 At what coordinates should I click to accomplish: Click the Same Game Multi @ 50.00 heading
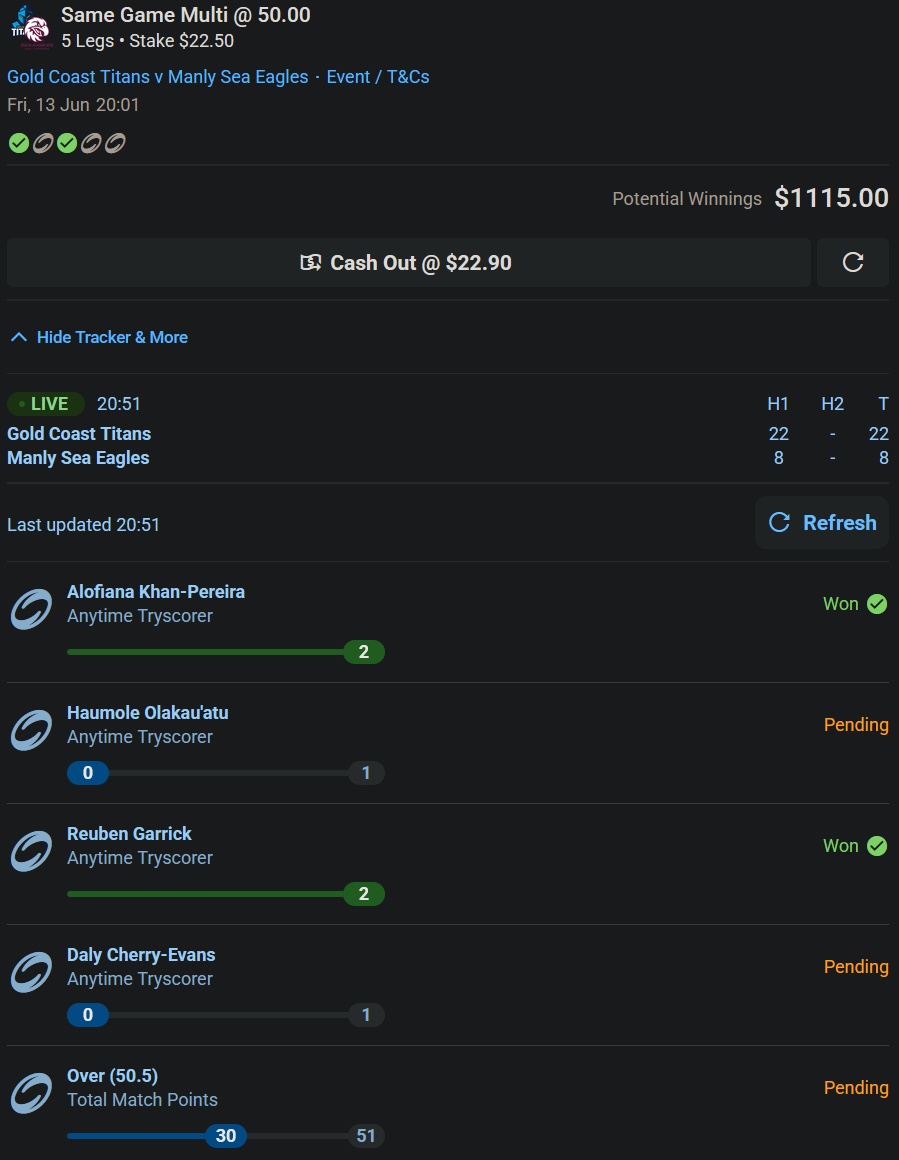pyautogui.click(x=186, y=15)
